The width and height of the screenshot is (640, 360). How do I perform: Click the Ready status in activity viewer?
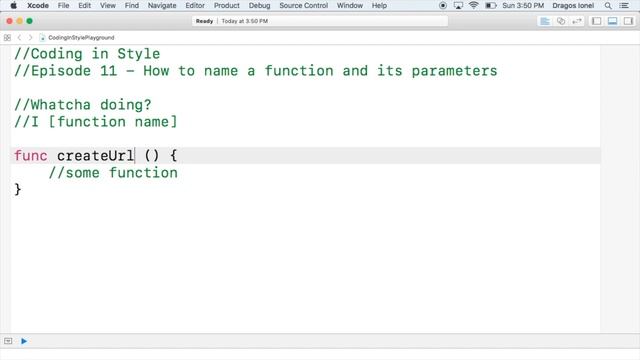(x=204, y=21)
